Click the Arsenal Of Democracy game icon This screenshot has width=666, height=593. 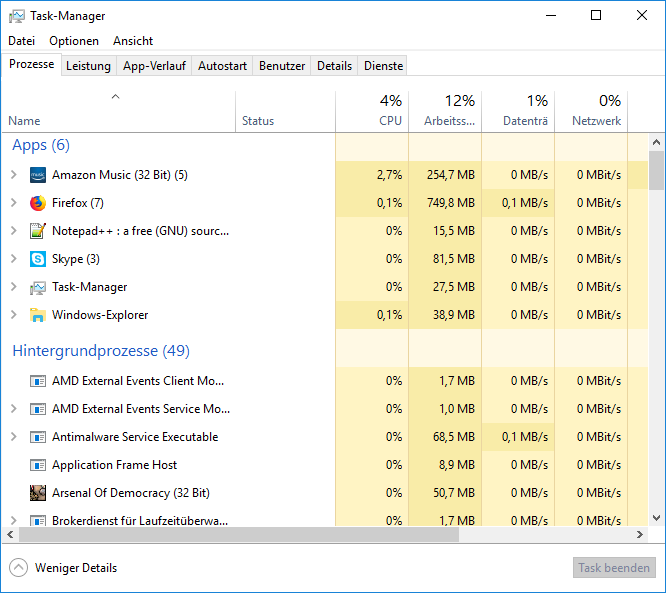[x=38, y=493]
